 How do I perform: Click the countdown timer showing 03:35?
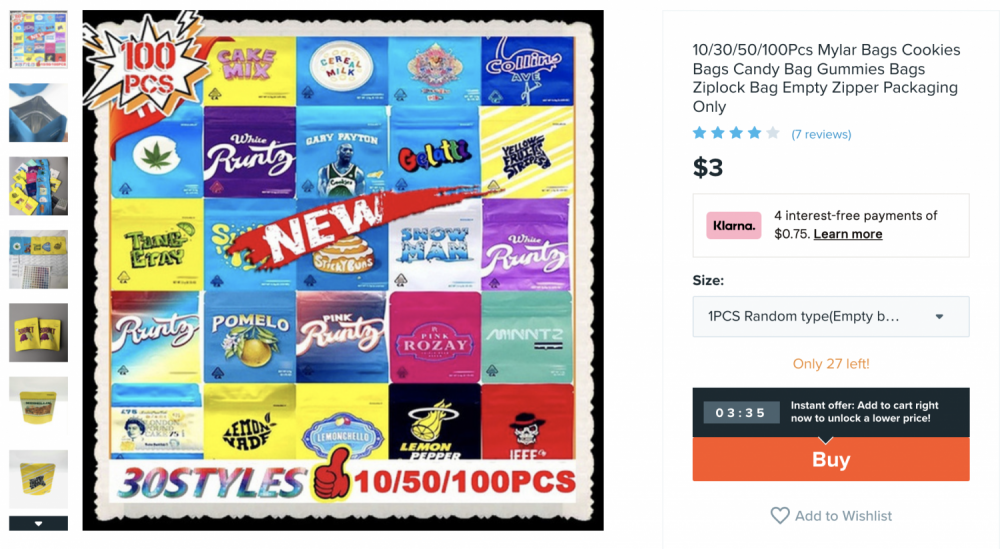click(741, 413)
